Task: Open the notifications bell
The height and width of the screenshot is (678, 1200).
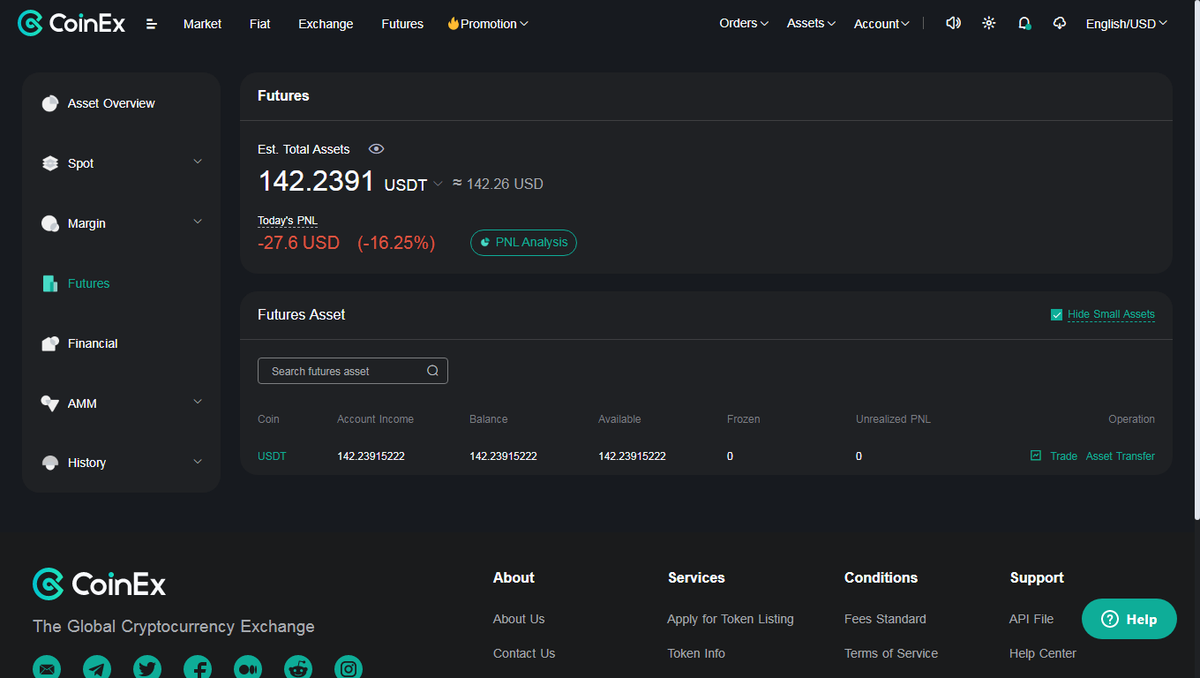Action: 1024,23
